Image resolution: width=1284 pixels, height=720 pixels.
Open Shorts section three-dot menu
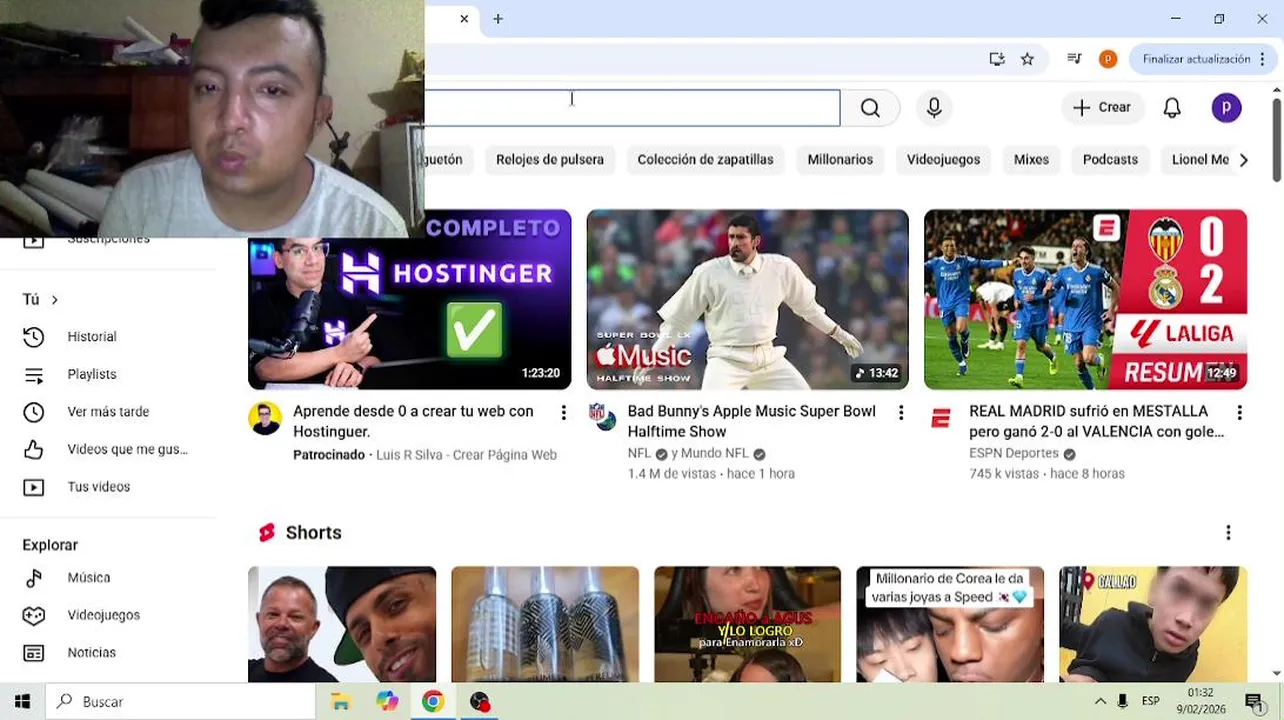pyautogui.click(x=1228, y=533)
